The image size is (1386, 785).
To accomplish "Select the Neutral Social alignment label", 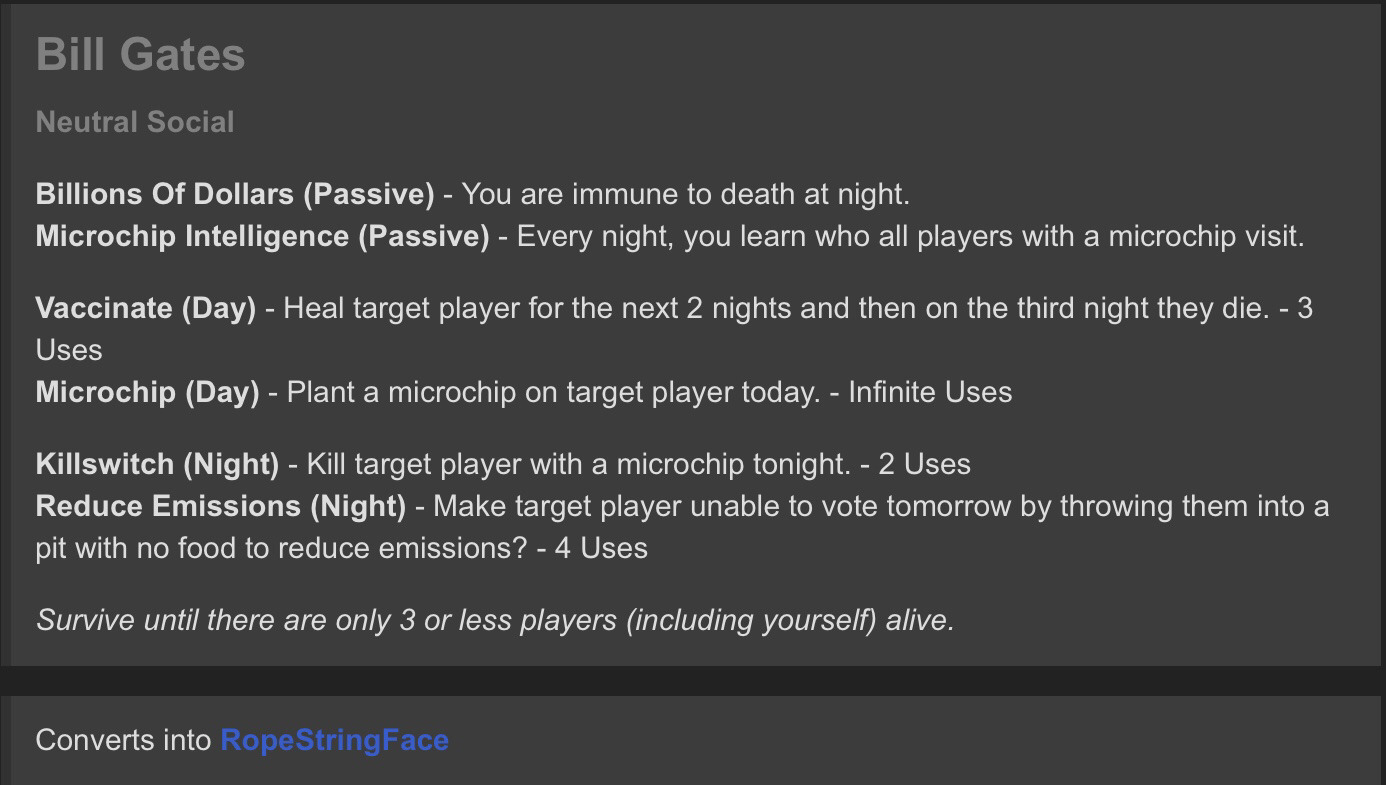I will [x=135, y=122].
